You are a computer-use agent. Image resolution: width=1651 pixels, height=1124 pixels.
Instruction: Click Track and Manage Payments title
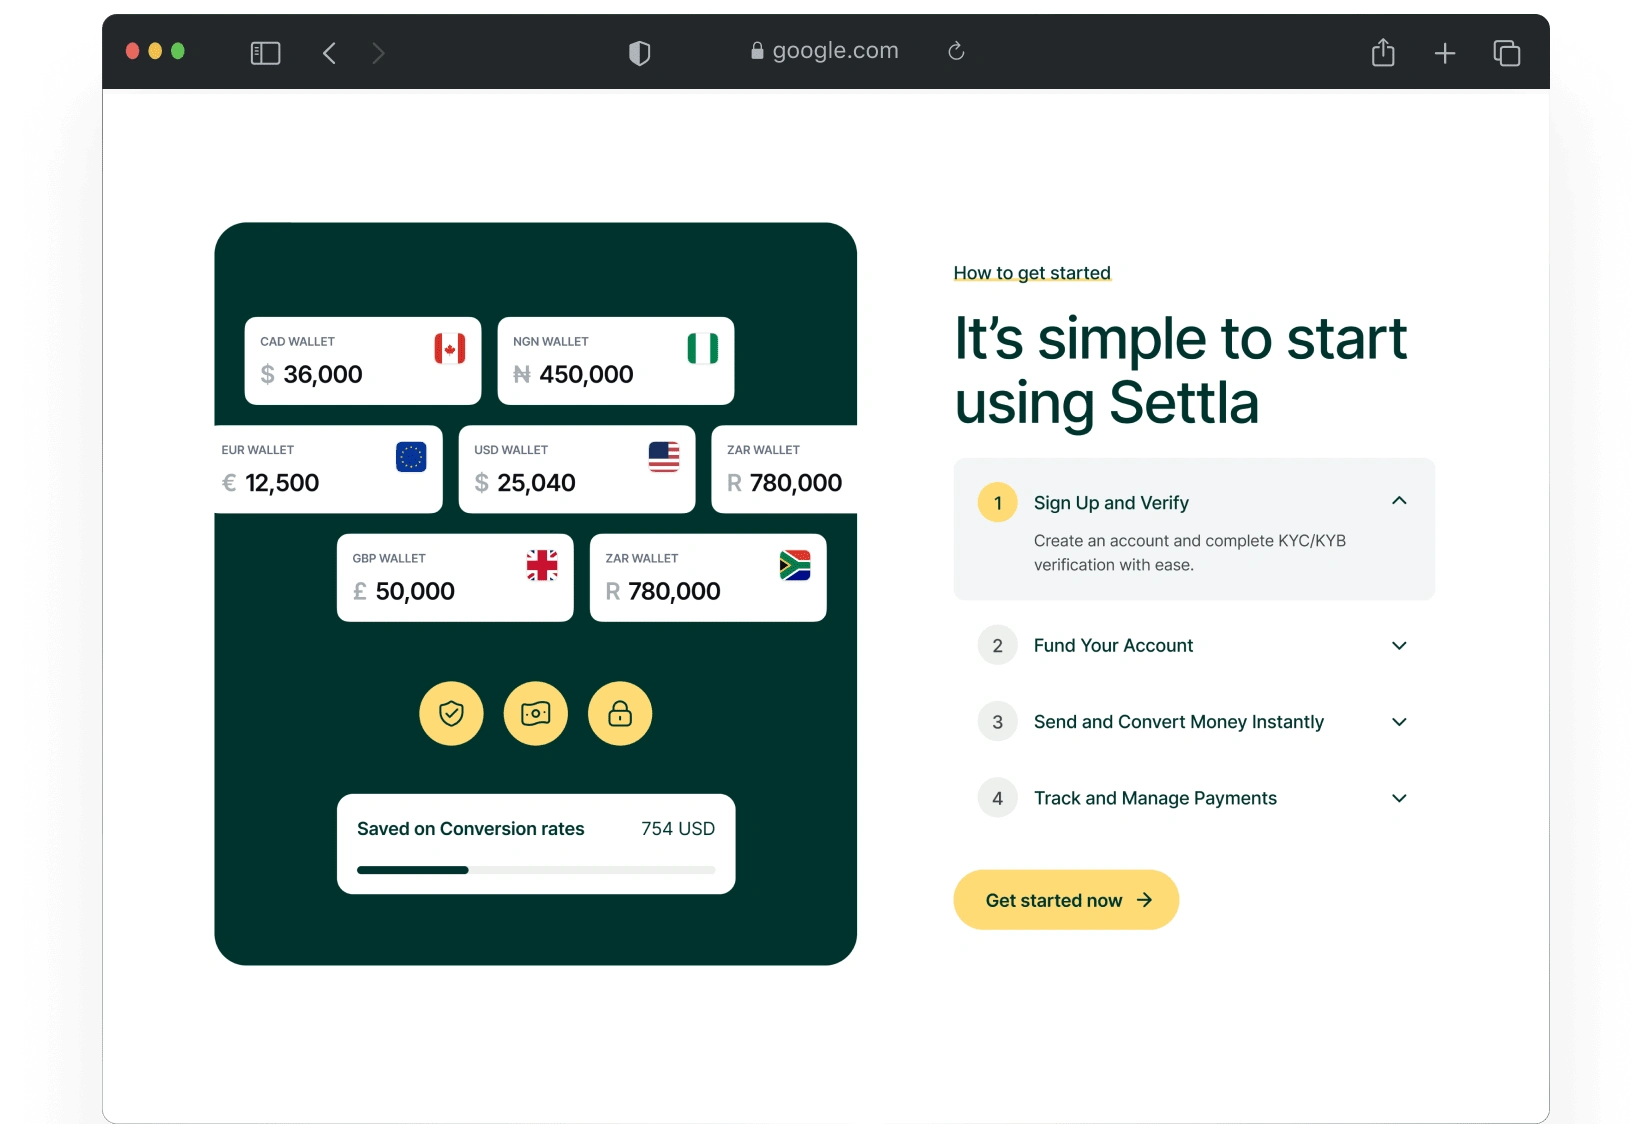1155,798
